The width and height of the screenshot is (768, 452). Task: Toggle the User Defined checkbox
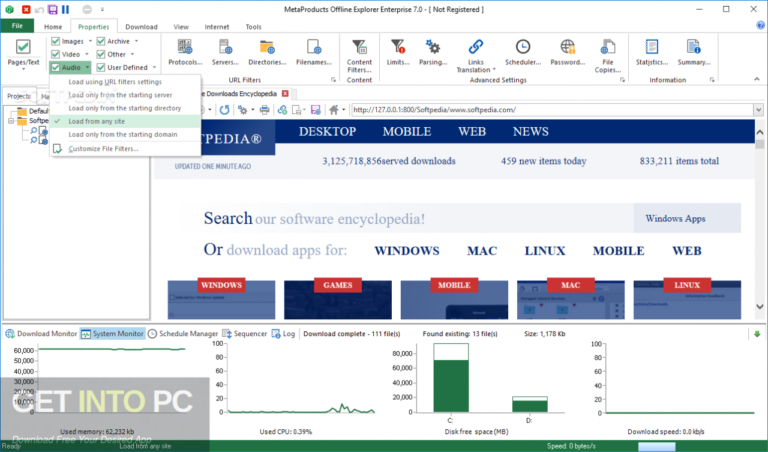click(101, 68)
